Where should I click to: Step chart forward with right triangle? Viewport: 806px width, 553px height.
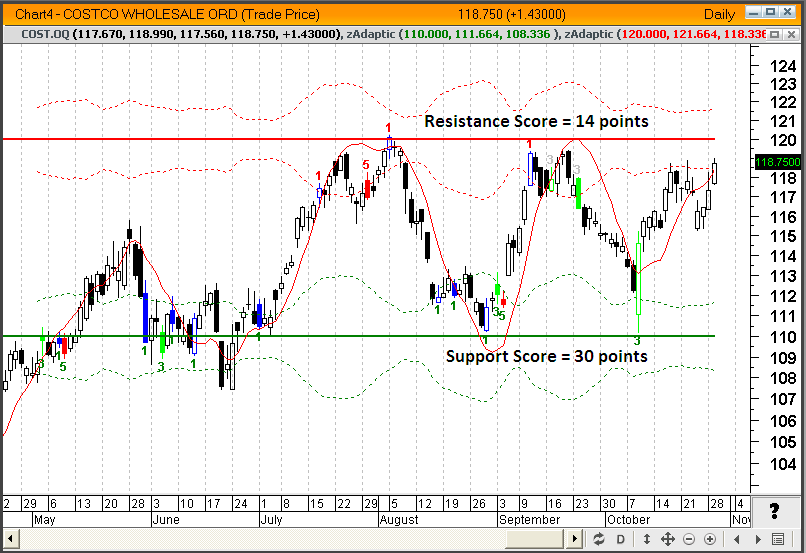(758, 539)
